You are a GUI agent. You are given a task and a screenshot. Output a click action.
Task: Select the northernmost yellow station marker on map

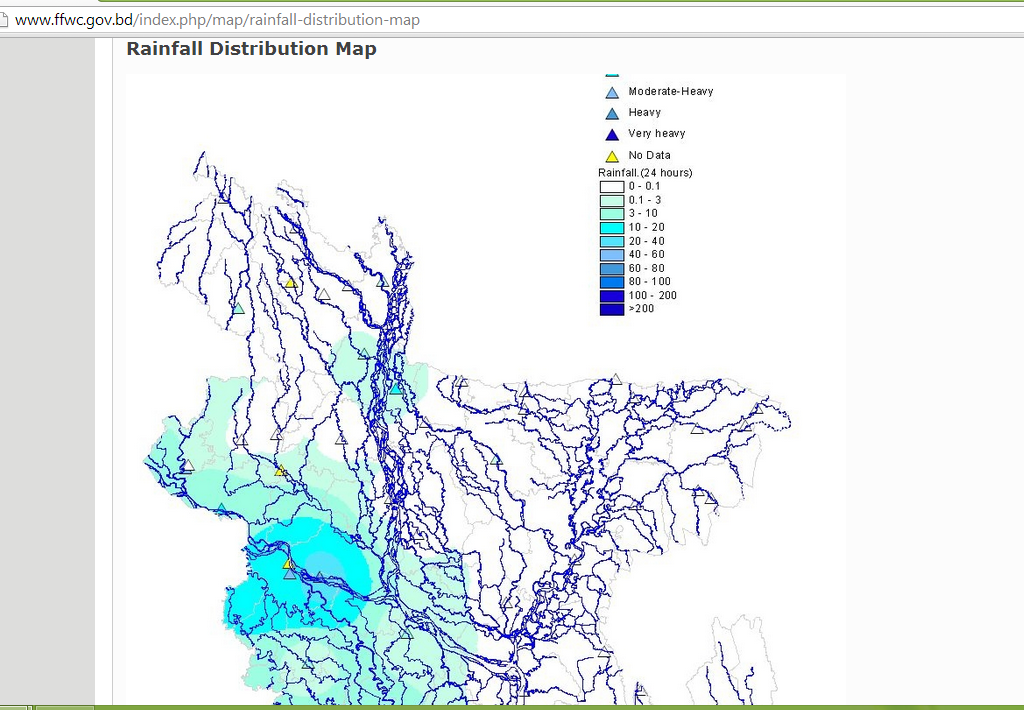290,283
